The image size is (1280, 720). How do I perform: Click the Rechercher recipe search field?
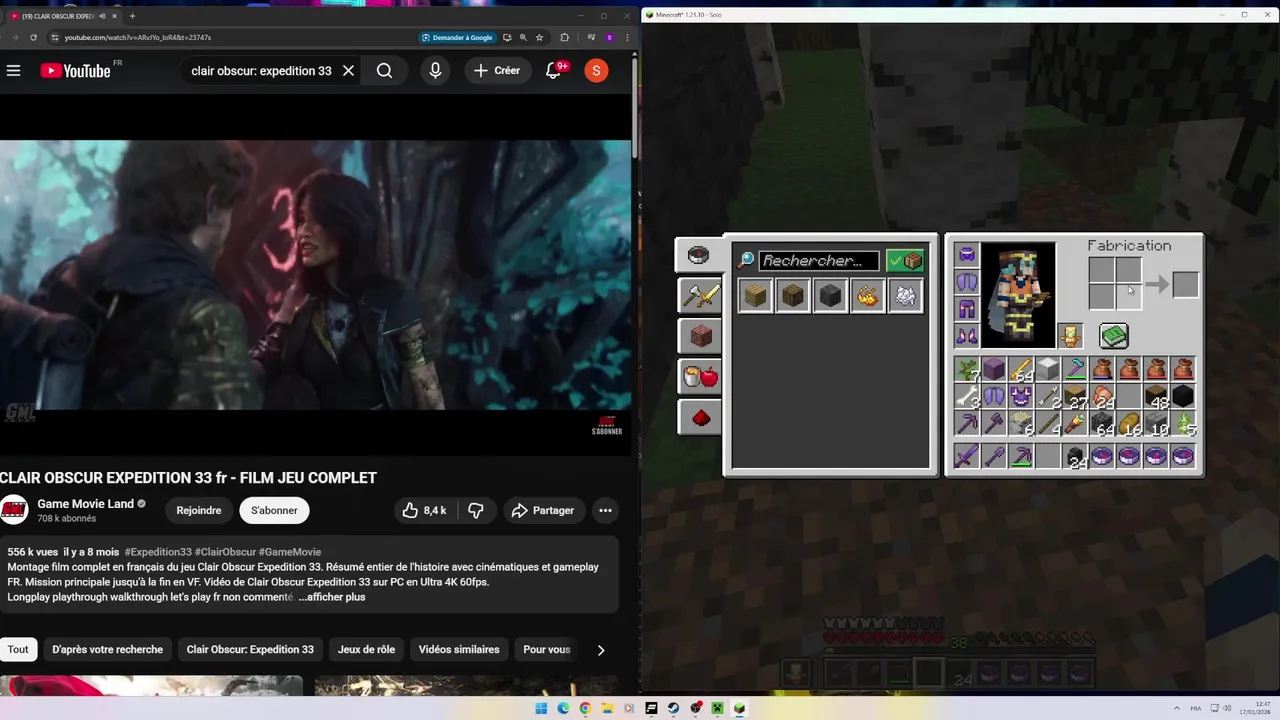click(819, 261)
